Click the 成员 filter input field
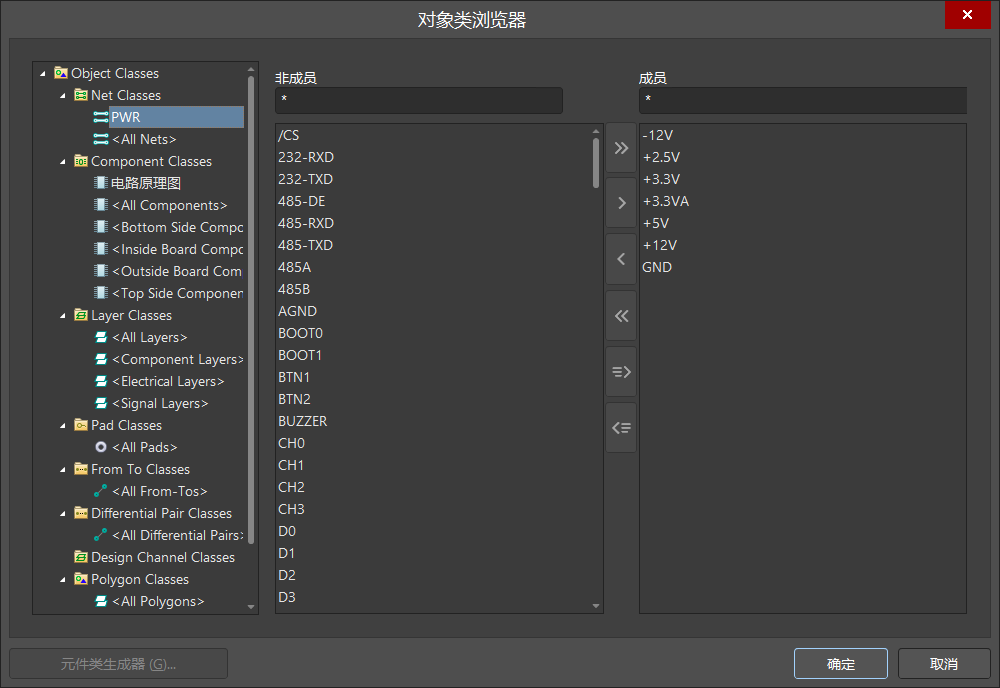 point(802,100)
